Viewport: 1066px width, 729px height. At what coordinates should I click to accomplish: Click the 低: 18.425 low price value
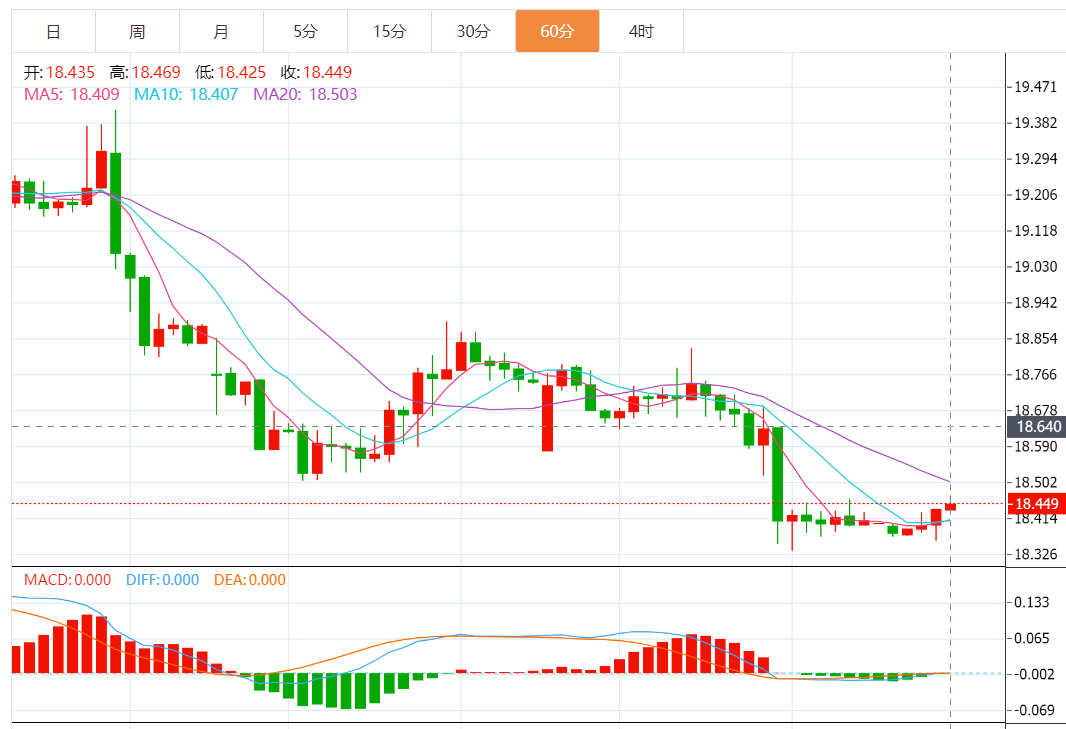click(230, 72)
